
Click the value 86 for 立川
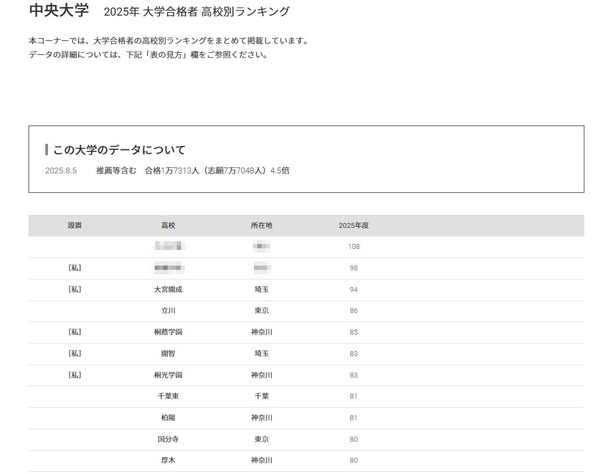354,311
